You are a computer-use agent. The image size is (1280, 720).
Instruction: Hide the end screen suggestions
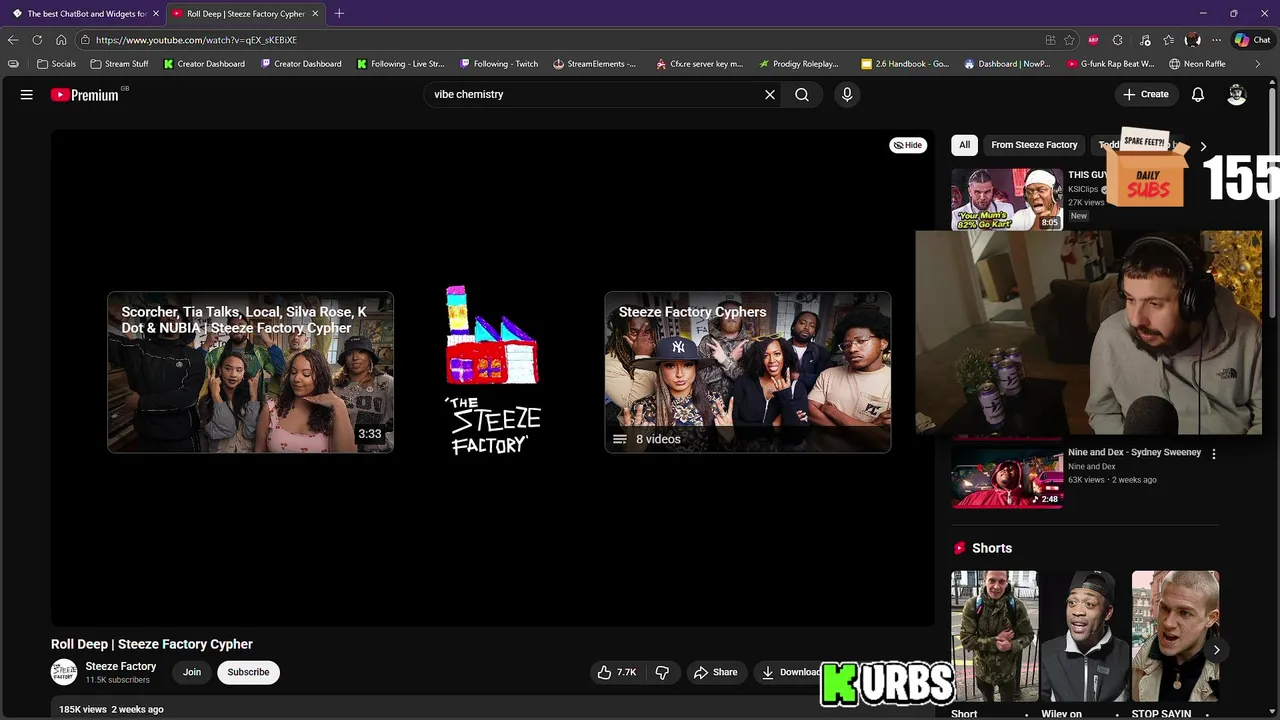(908, 145)
